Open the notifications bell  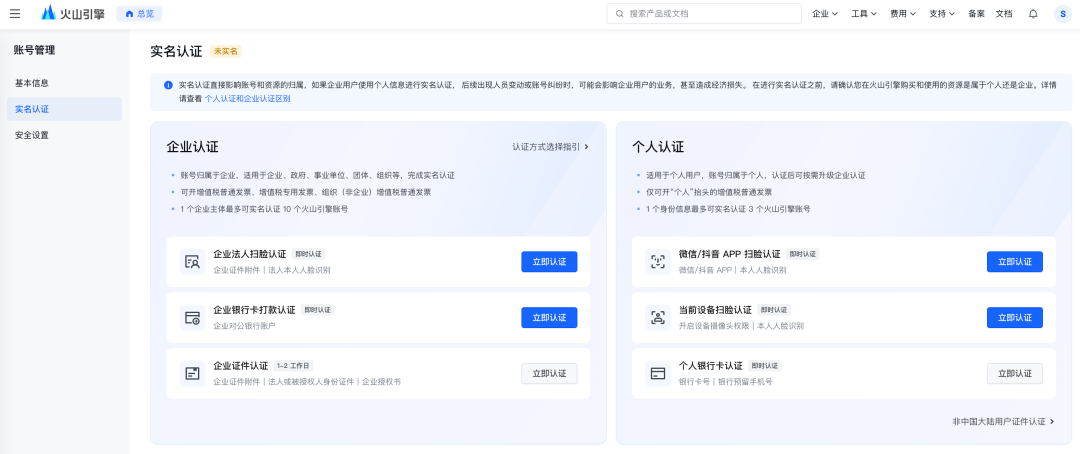point(1033,14)
